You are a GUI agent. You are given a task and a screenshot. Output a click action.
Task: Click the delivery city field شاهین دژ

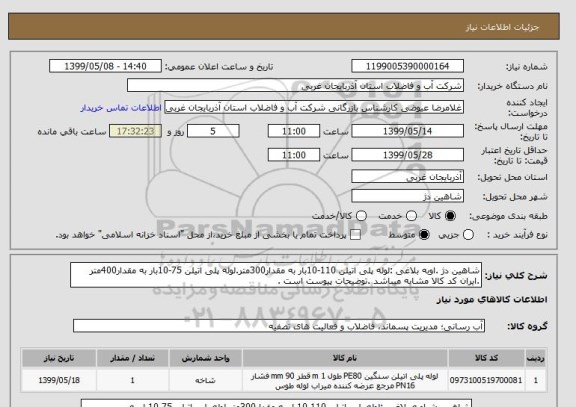point(407,196)
